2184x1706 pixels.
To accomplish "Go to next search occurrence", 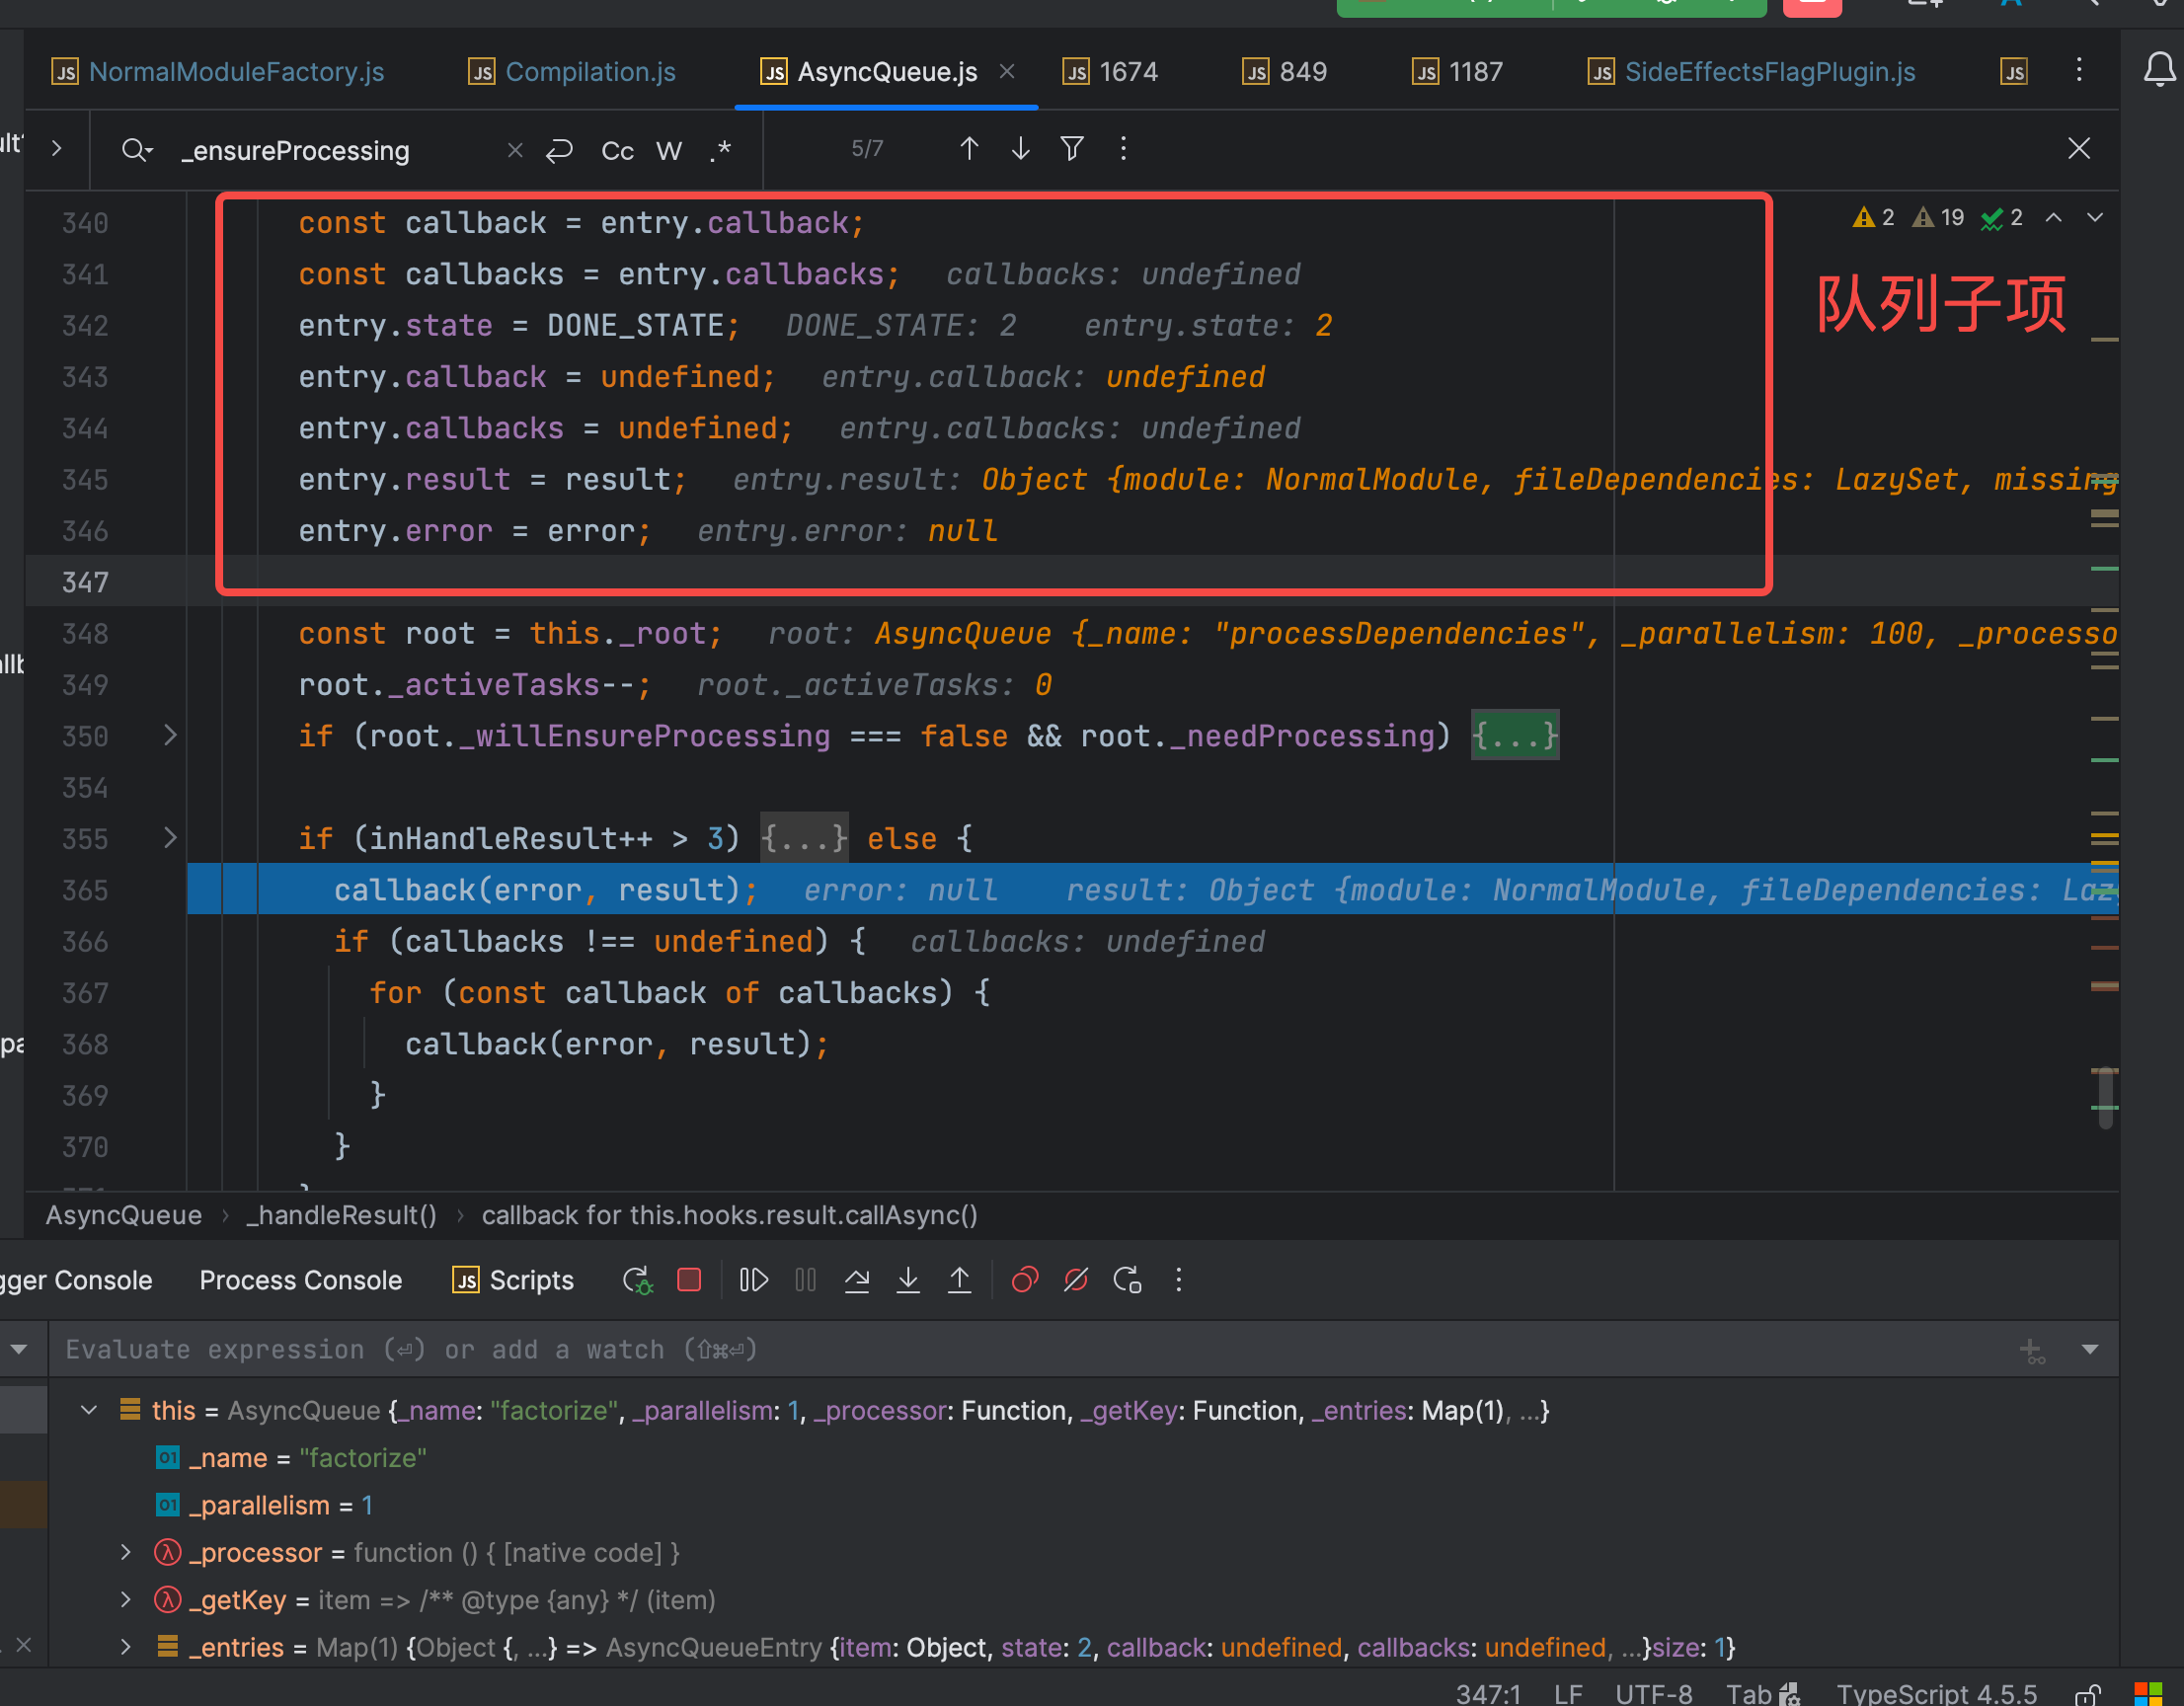I will point(1020,149).
